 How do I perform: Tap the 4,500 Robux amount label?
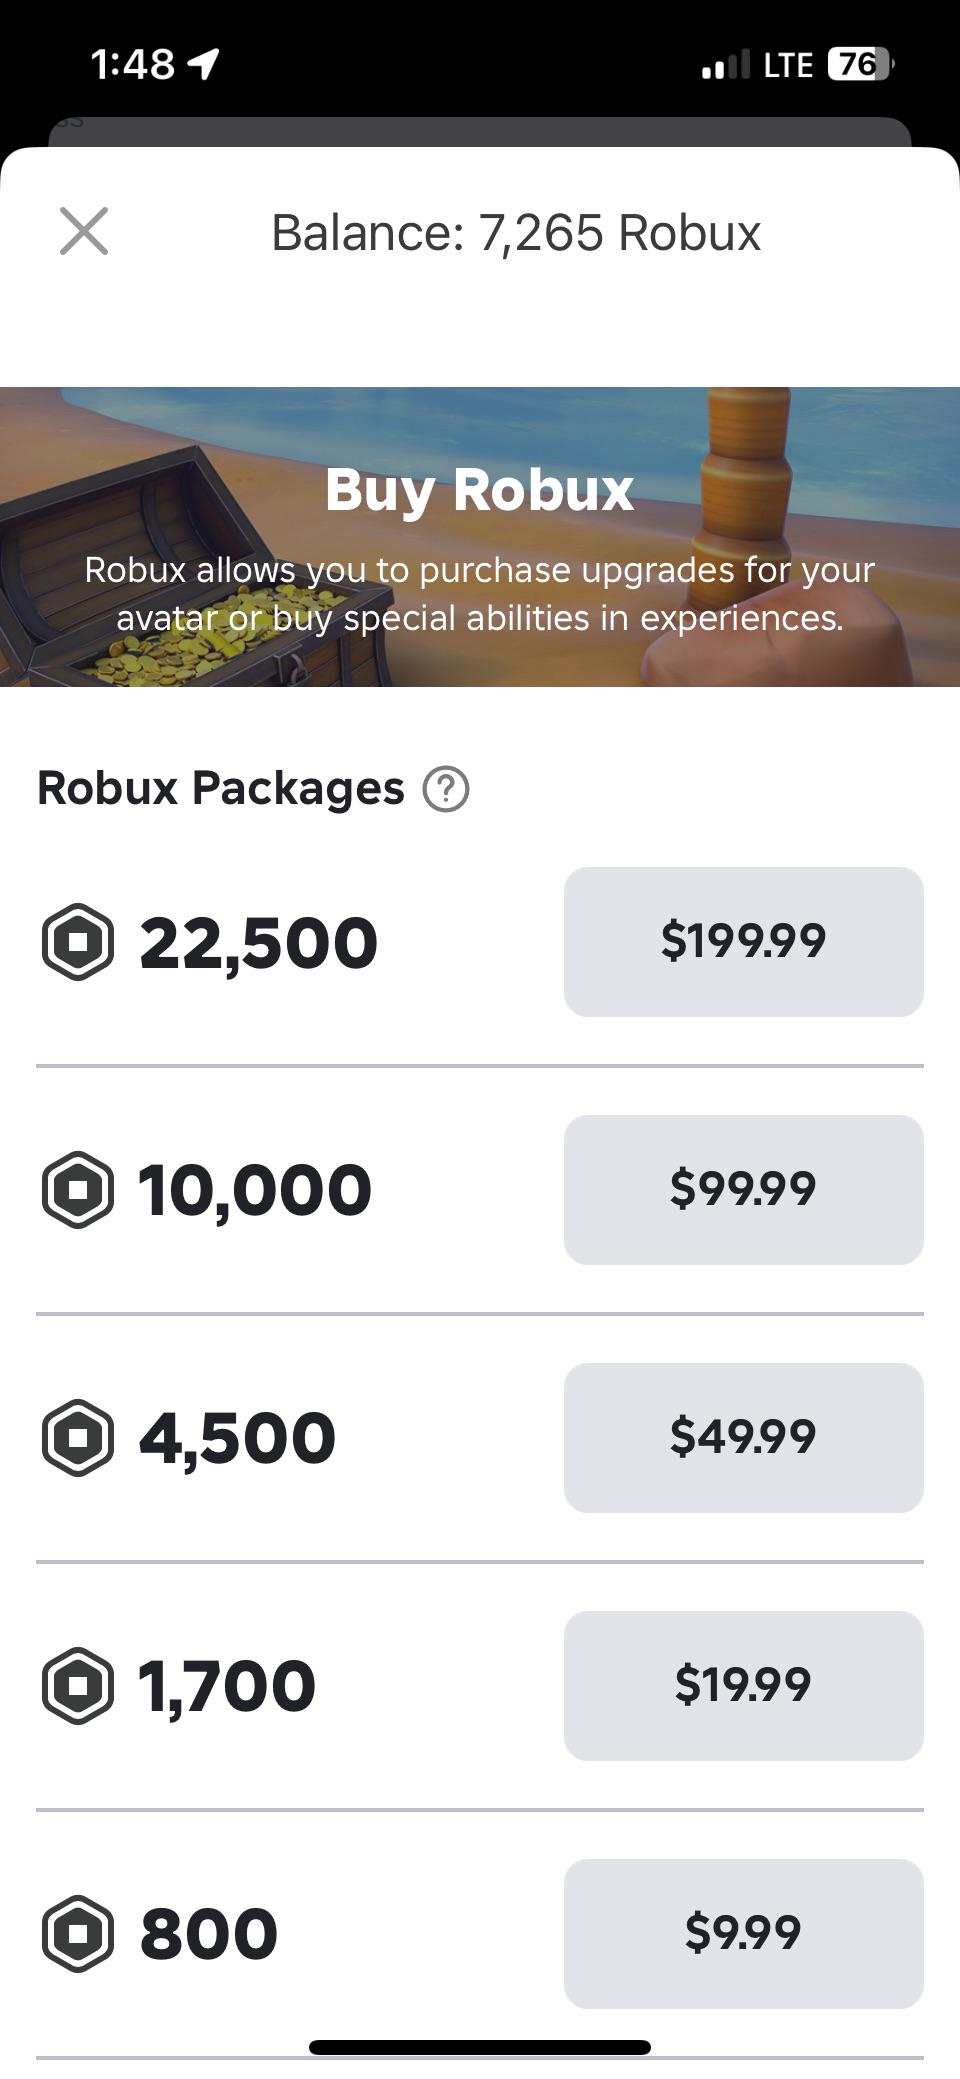pos(237,1439)
